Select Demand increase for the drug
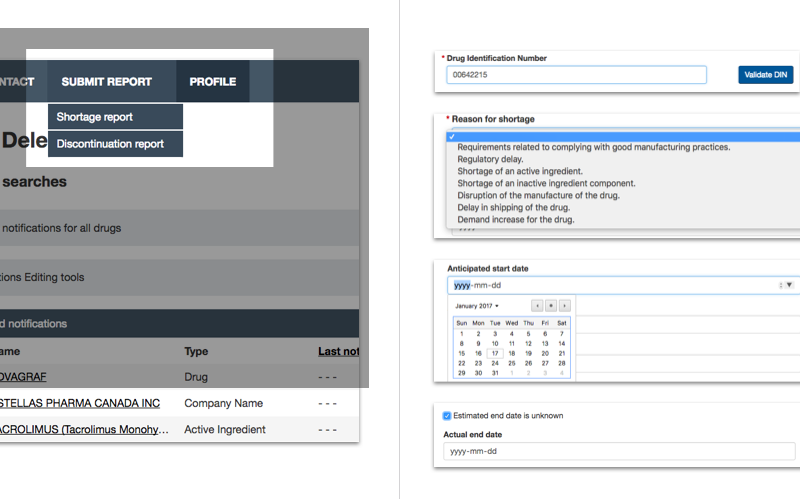Image resolution: width=800 pixels, height=500 pixels. click(x=516, y=219)
